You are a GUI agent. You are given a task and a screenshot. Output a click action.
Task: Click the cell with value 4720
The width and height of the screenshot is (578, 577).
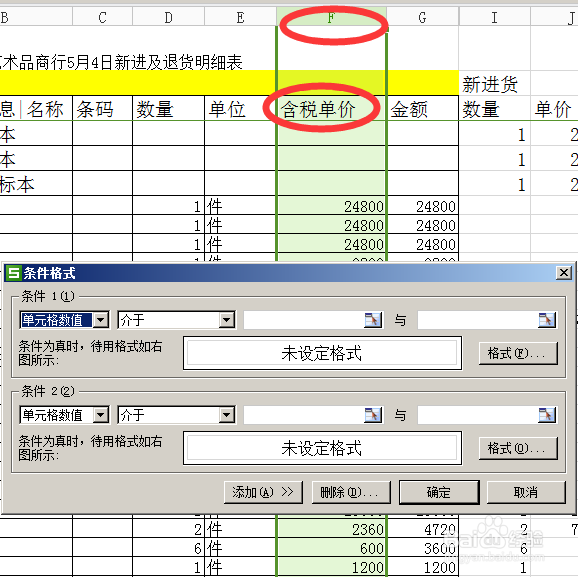[422, 529]
